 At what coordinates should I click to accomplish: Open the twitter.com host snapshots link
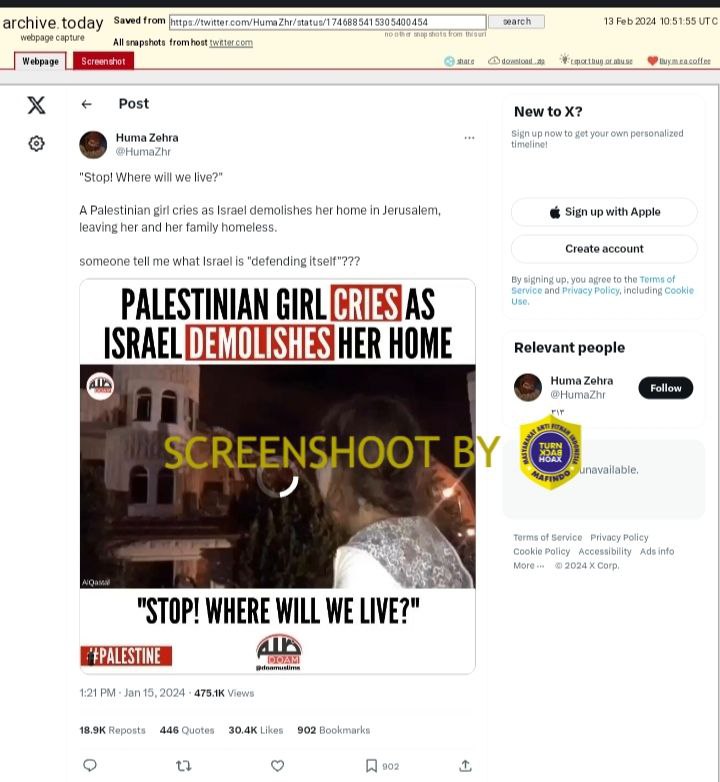[231, 43]
